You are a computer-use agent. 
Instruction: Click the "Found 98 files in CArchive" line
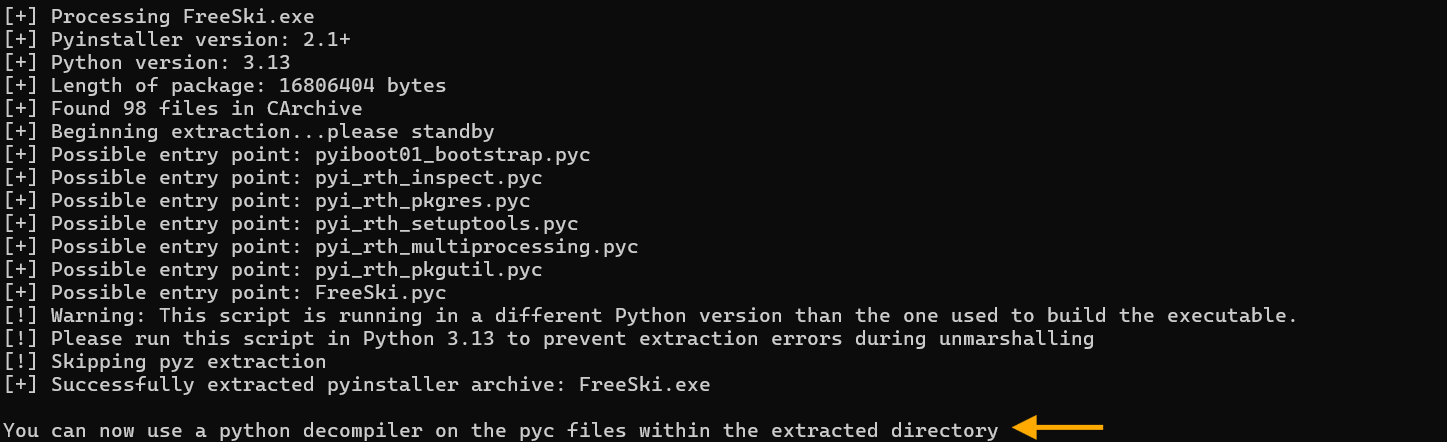206,109
